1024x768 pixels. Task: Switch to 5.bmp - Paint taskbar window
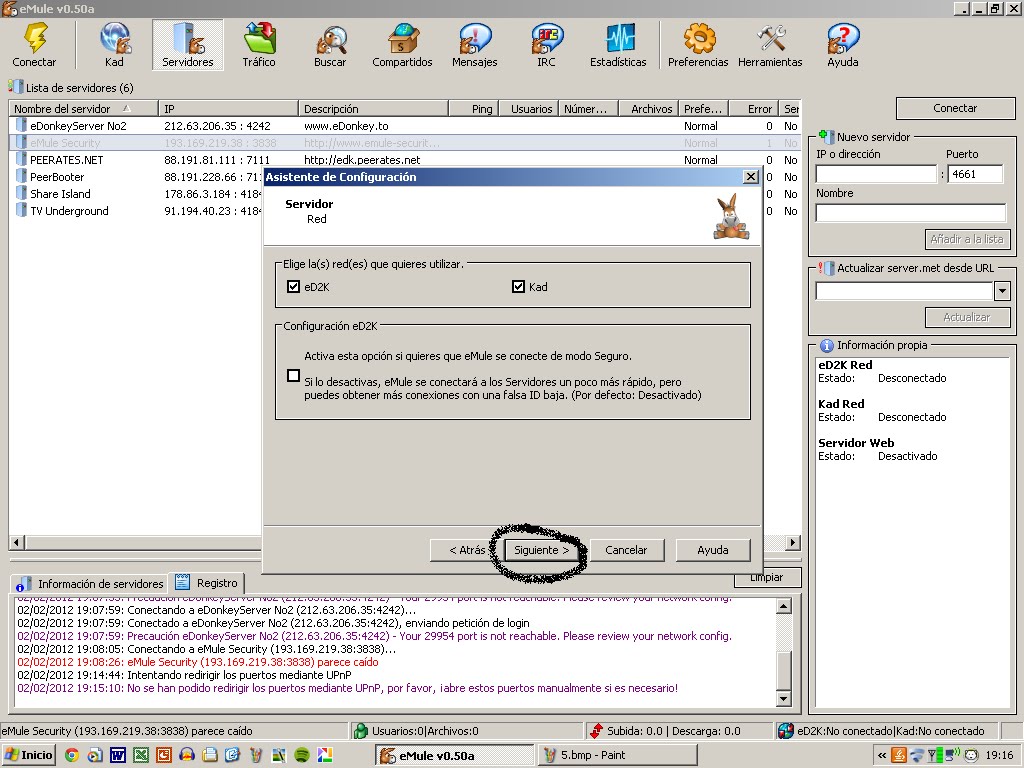618,755
